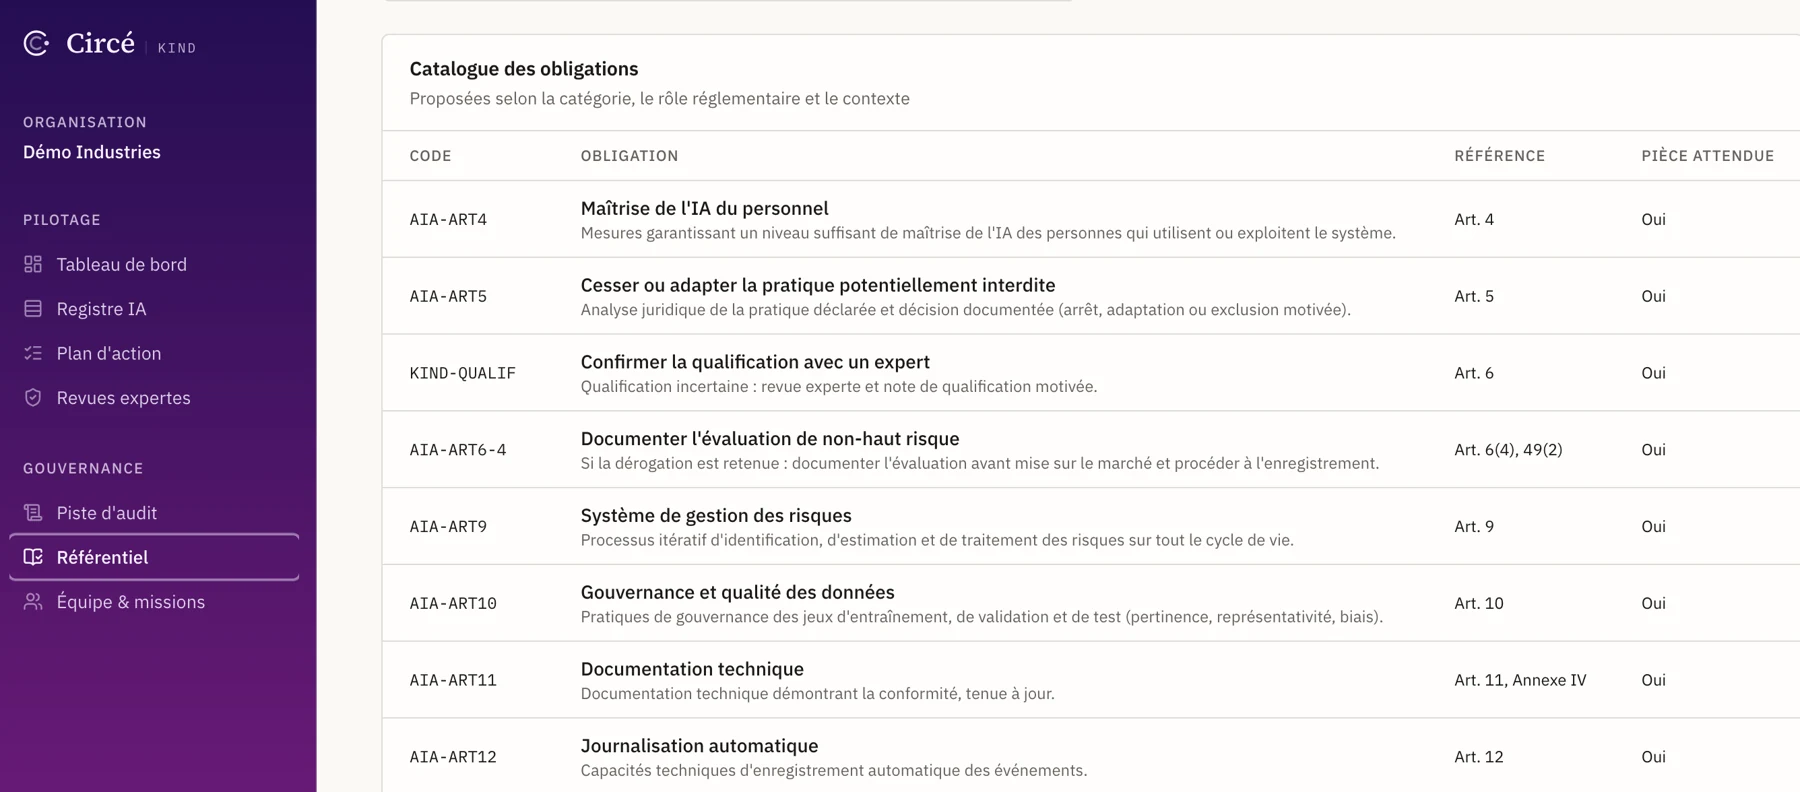Screen dimensions: 1800x792
Task: Click the OBLIGATION column header
Action: click(x=629, y=156)
